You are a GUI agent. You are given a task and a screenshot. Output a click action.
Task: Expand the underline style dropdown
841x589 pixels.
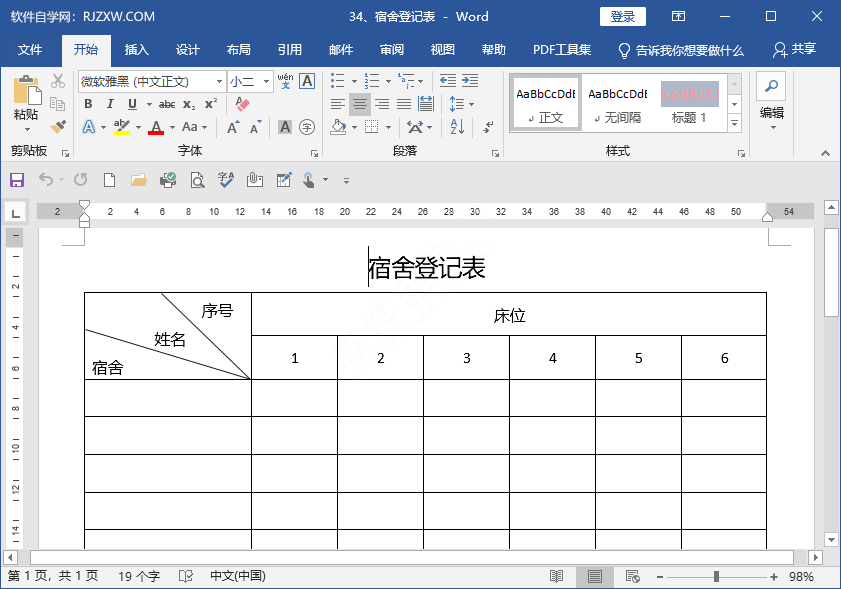point(148,103)
